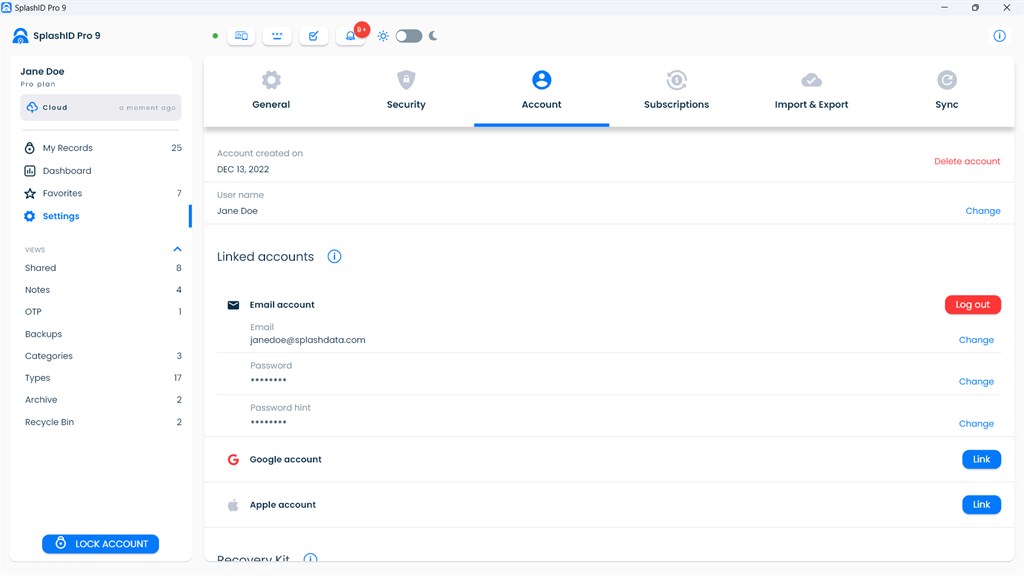Open the Import & Export tab
1024x576 pixels.
point(811,91)
